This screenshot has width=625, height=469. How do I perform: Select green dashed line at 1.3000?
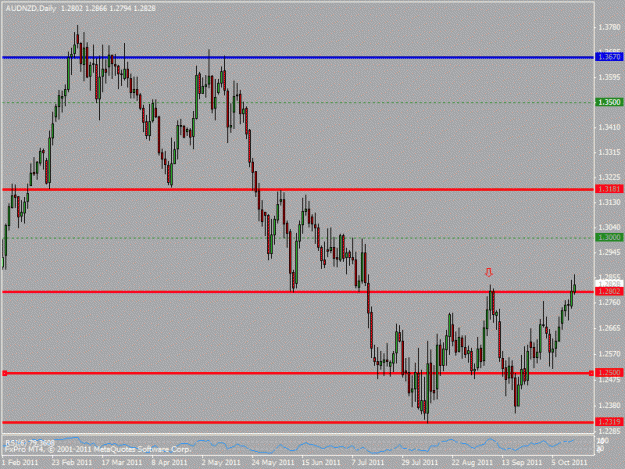click(298, 238)
